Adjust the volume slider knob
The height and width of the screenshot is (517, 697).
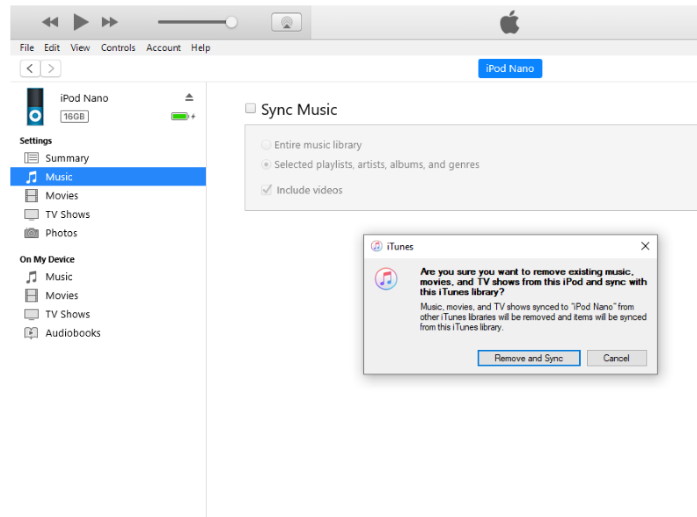tap(231, 22)
